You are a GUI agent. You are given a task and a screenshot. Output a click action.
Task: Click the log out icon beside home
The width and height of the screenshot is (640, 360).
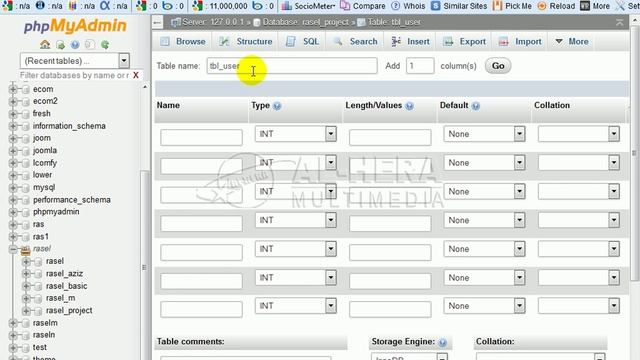point(60,45)
